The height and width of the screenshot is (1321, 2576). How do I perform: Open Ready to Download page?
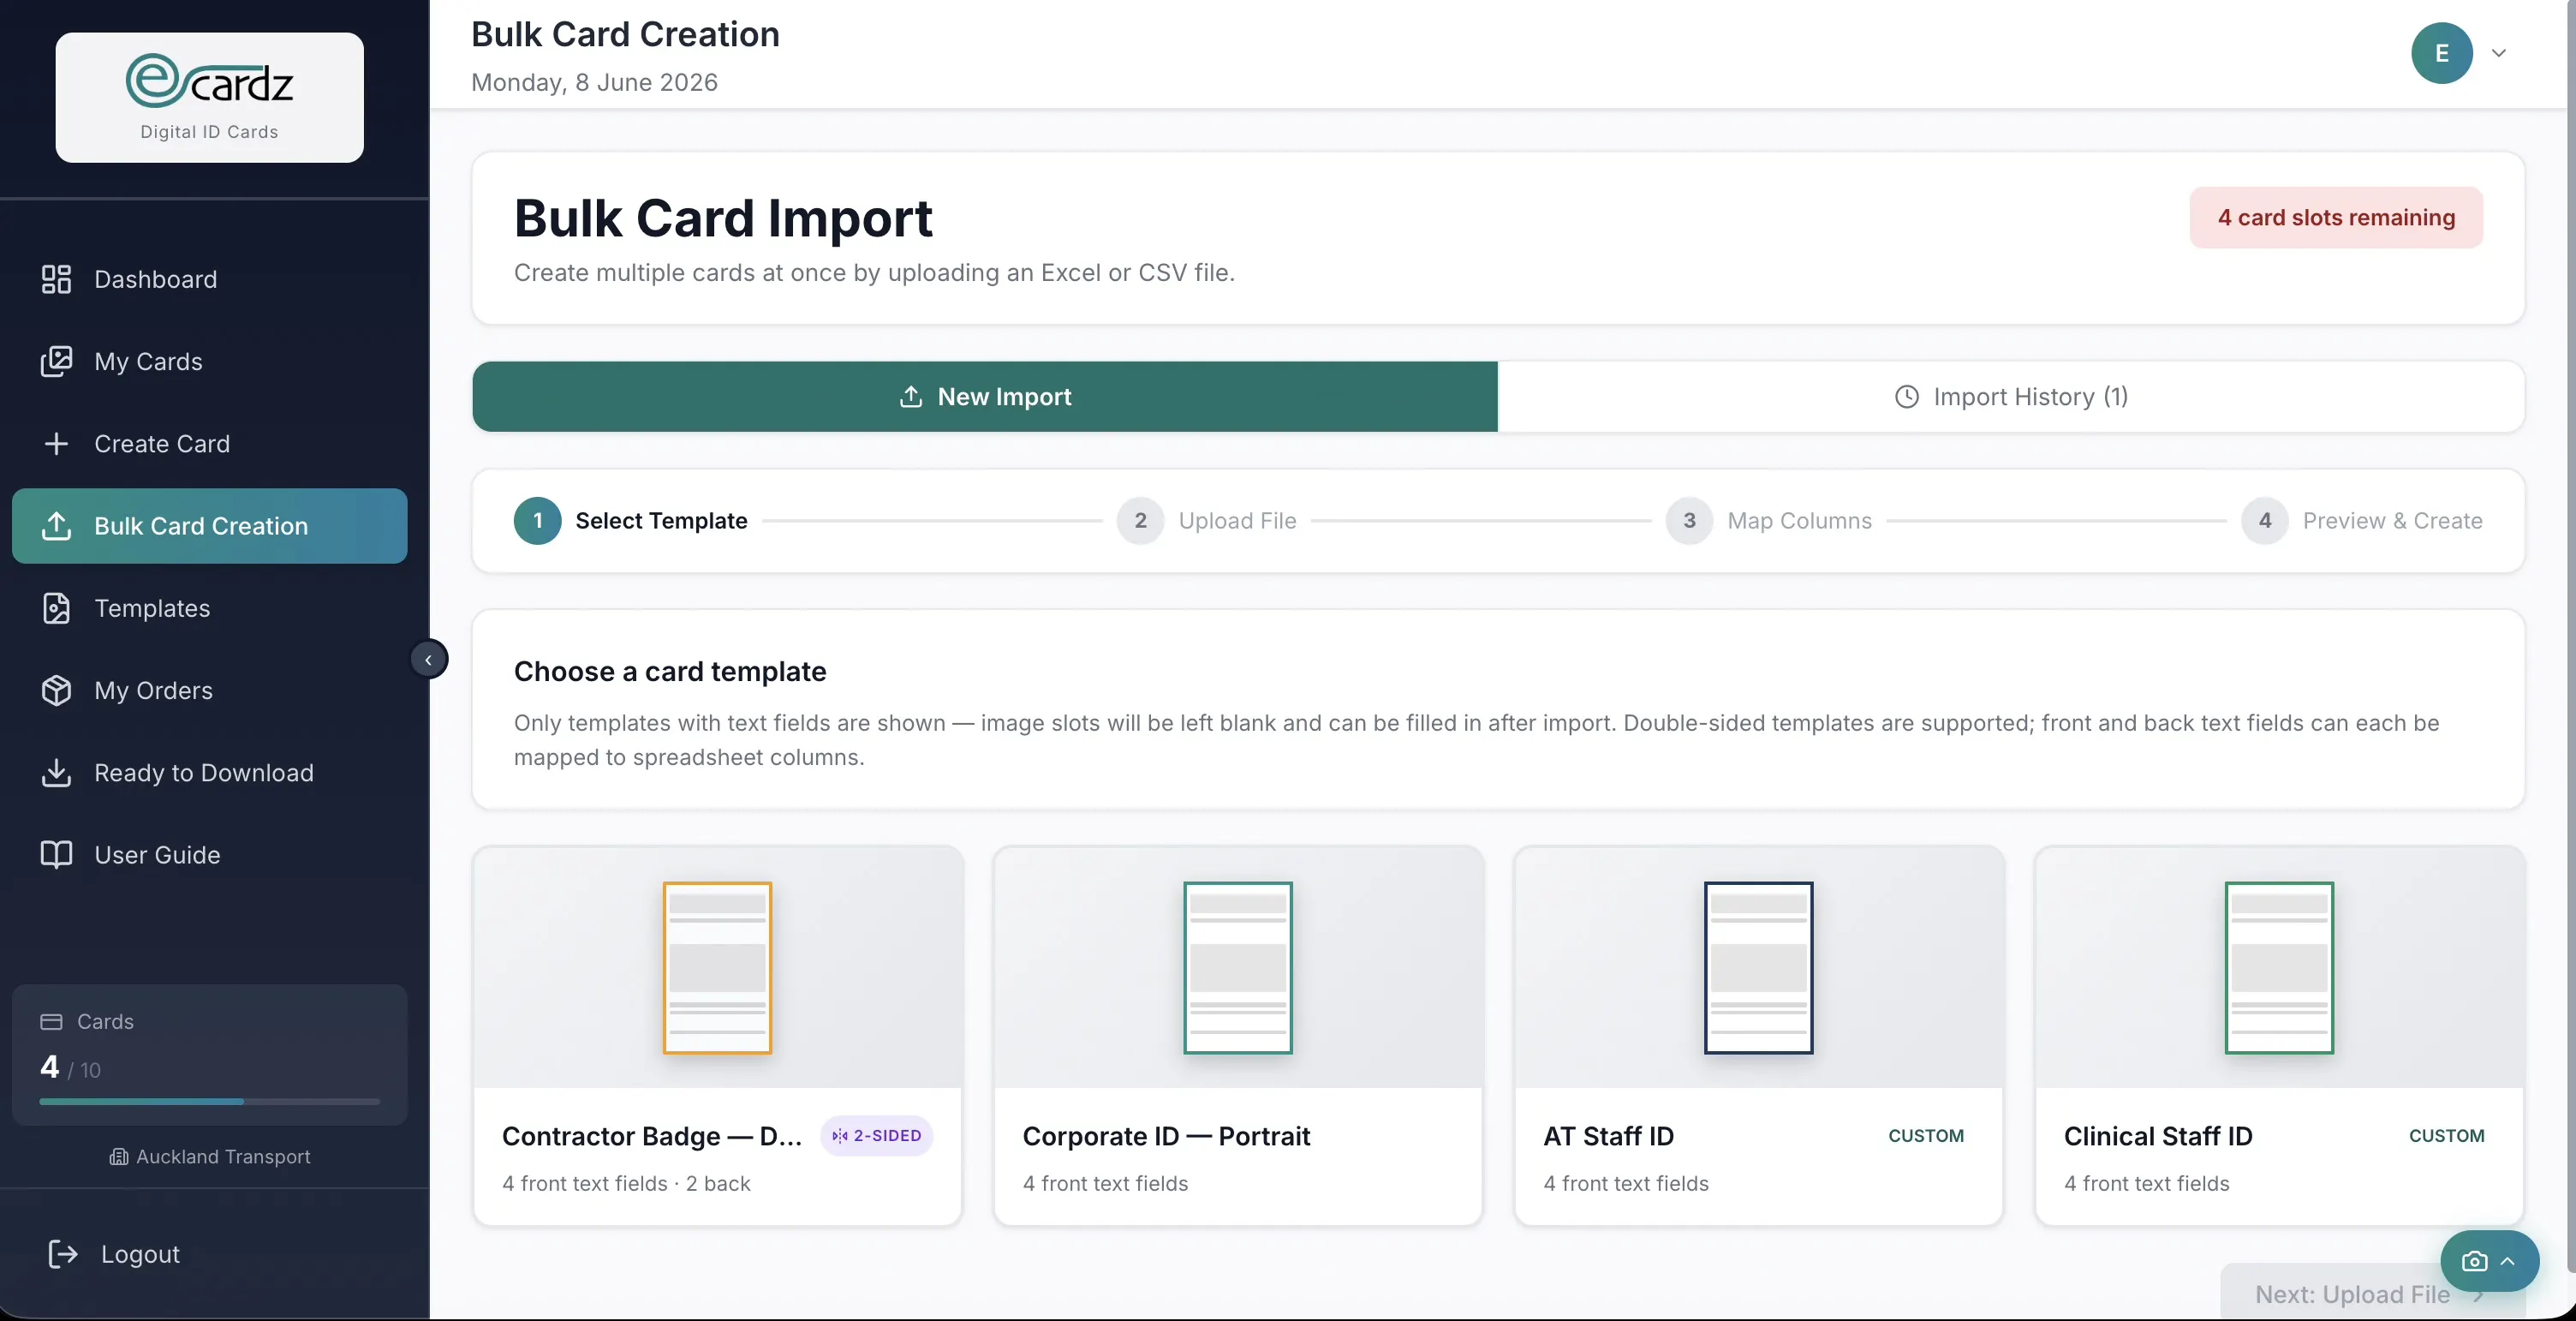click(210, 772)
